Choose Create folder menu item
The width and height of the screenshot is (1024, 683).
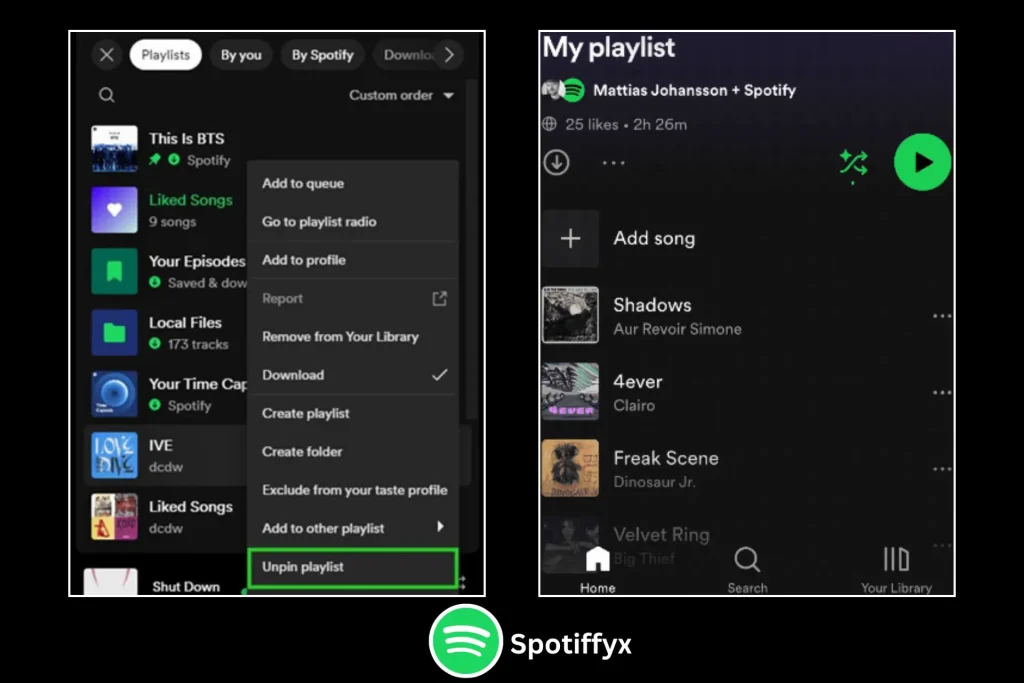point(353,452)
